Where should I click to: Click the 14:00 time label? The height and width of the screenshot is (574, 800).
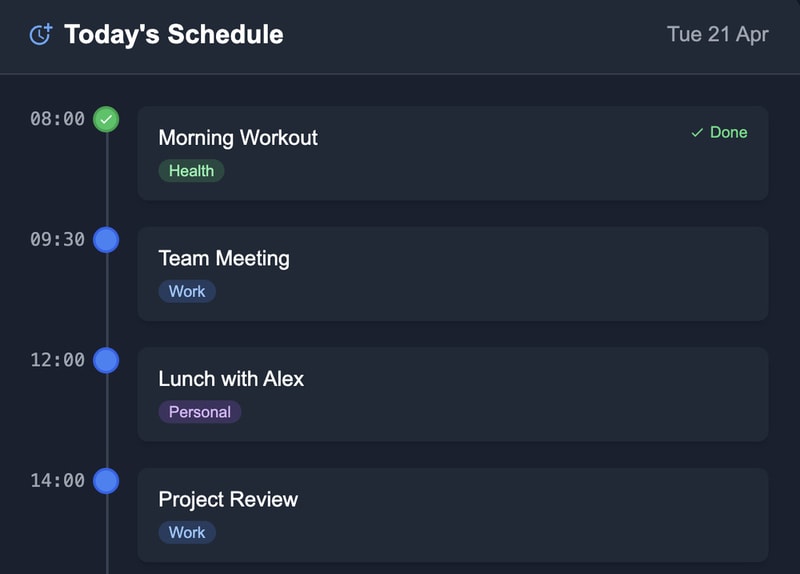[x=57, y=481]
